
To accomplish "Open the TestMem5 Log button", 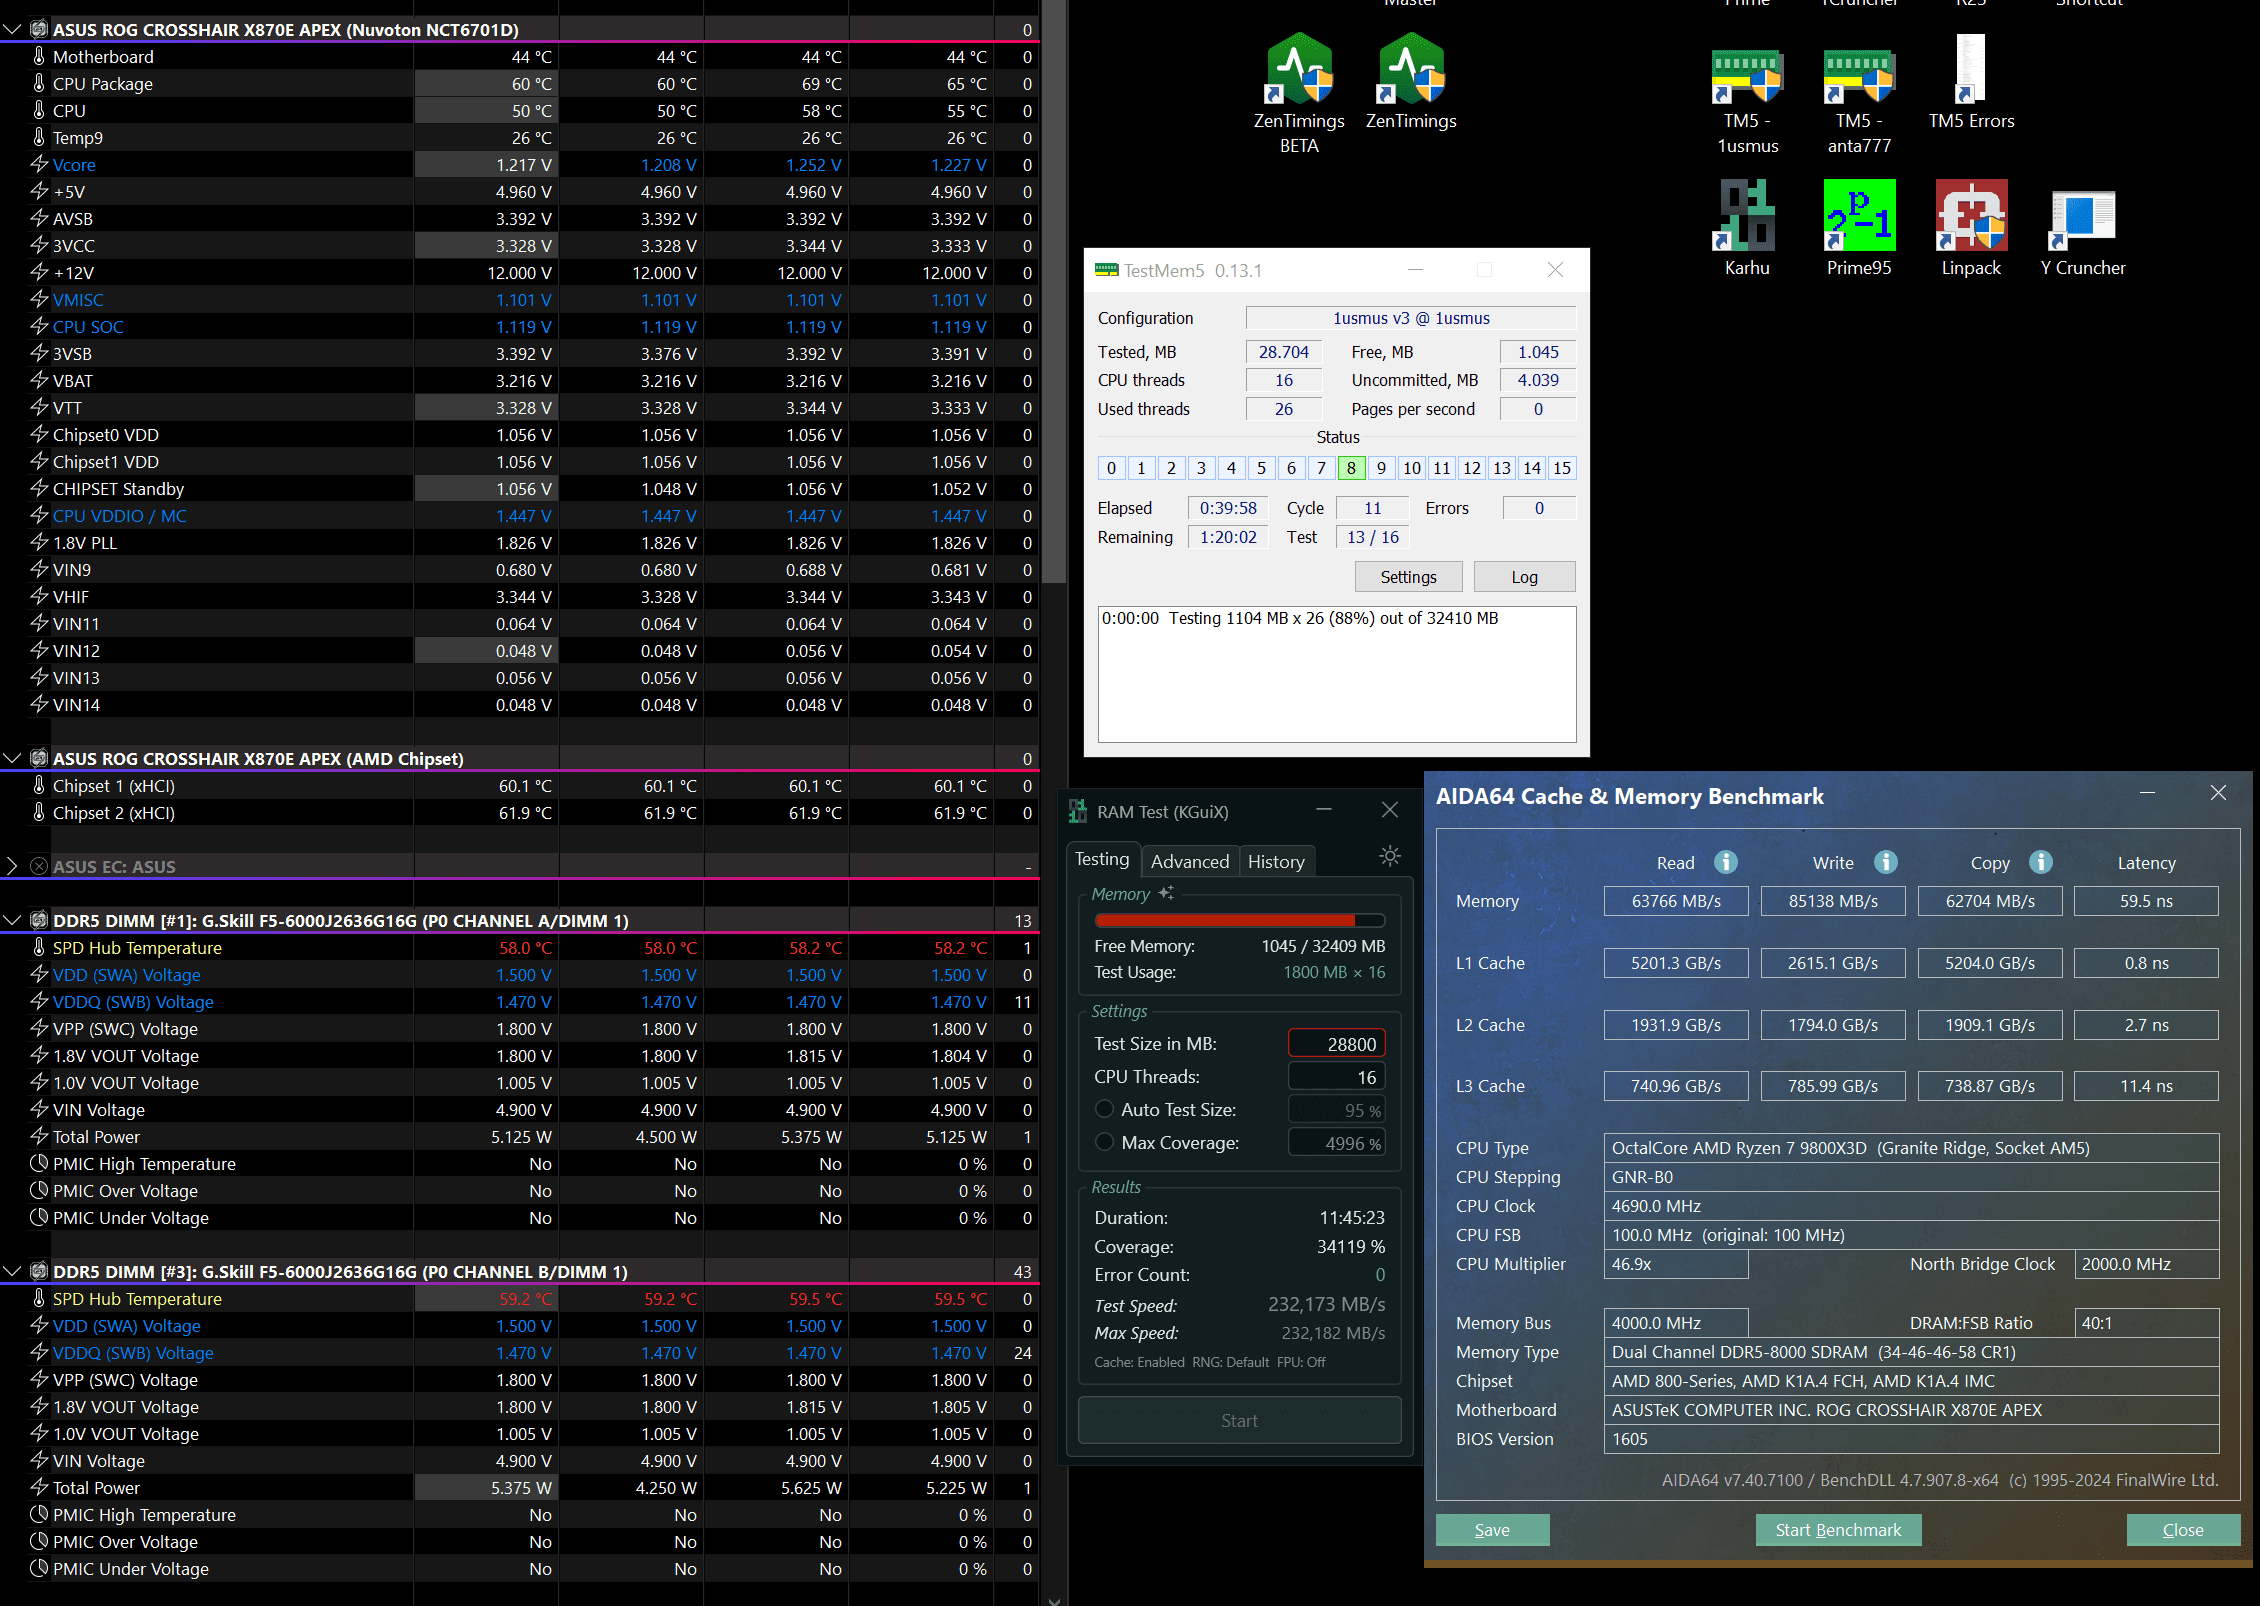I will pyautogui.click(x=1524, y=577).
